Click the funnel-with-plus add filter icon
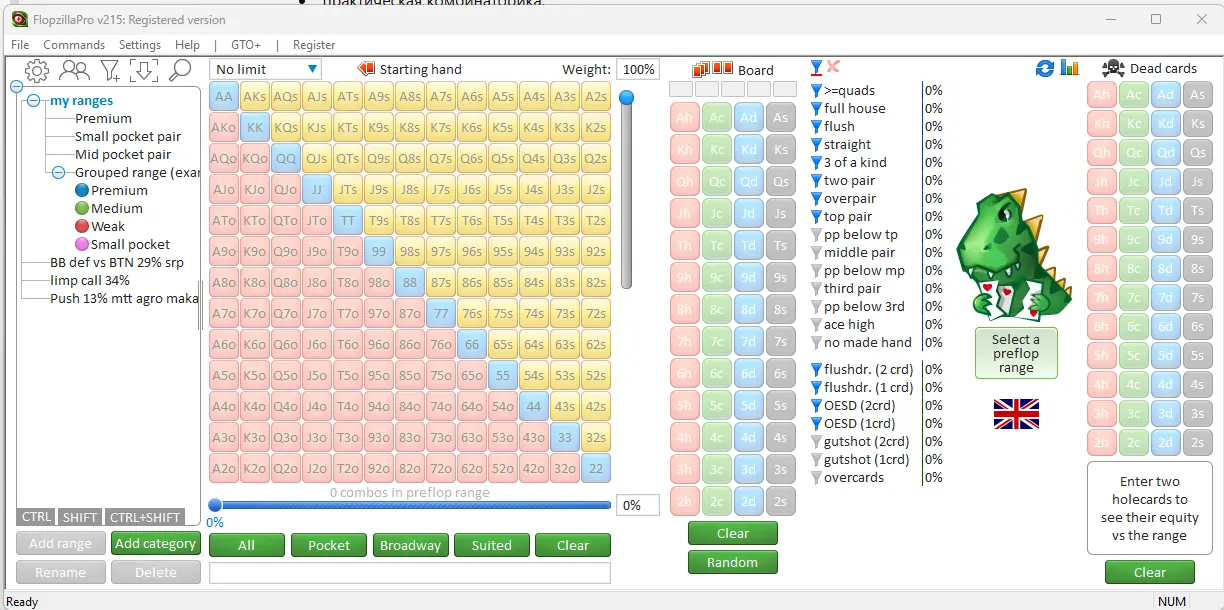Viewport: 1224px width, 610px height. click(x=110, y=70)
